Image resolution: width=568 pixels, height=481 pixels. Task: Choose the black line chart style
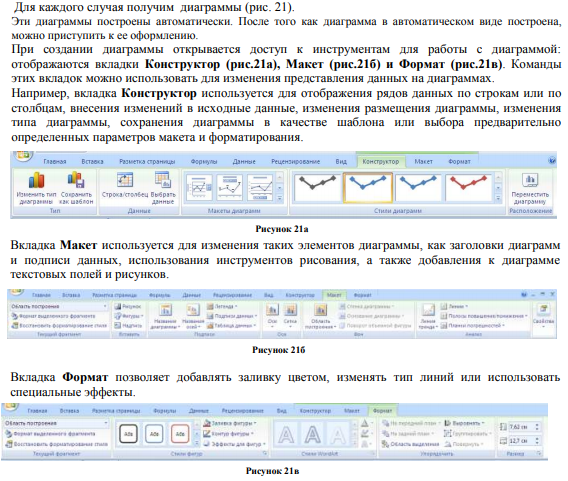(x=318, y=187)
